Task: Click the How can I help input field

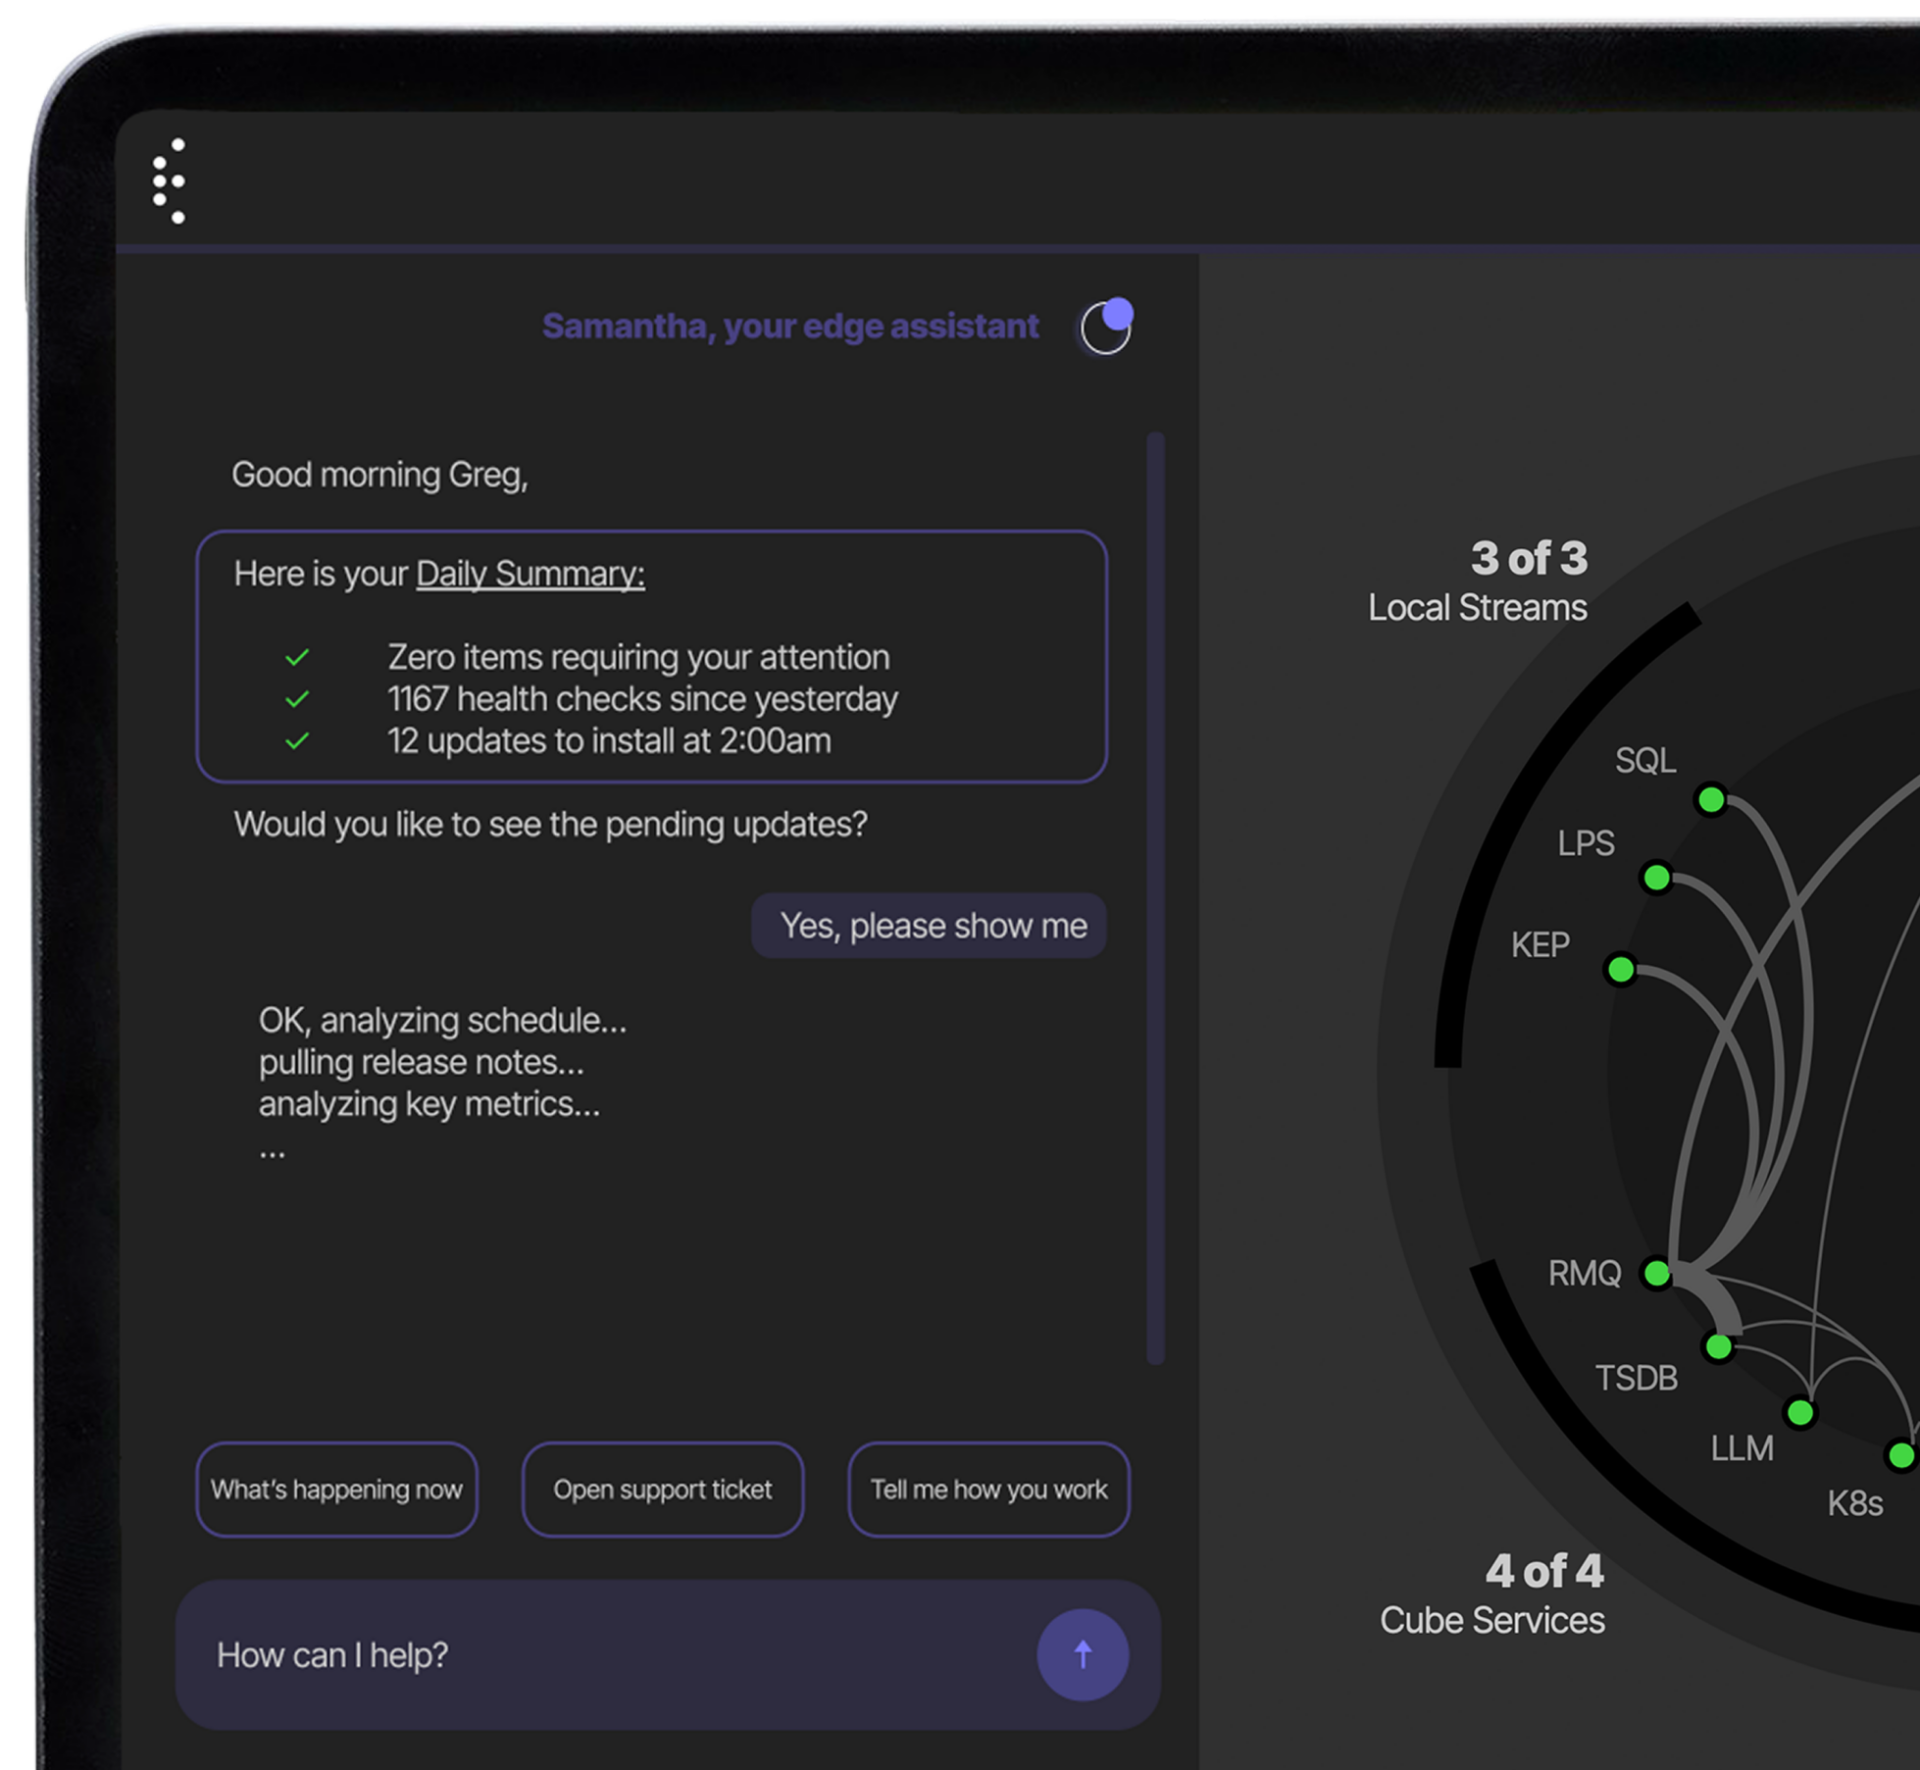Action: pos(600,1655)
